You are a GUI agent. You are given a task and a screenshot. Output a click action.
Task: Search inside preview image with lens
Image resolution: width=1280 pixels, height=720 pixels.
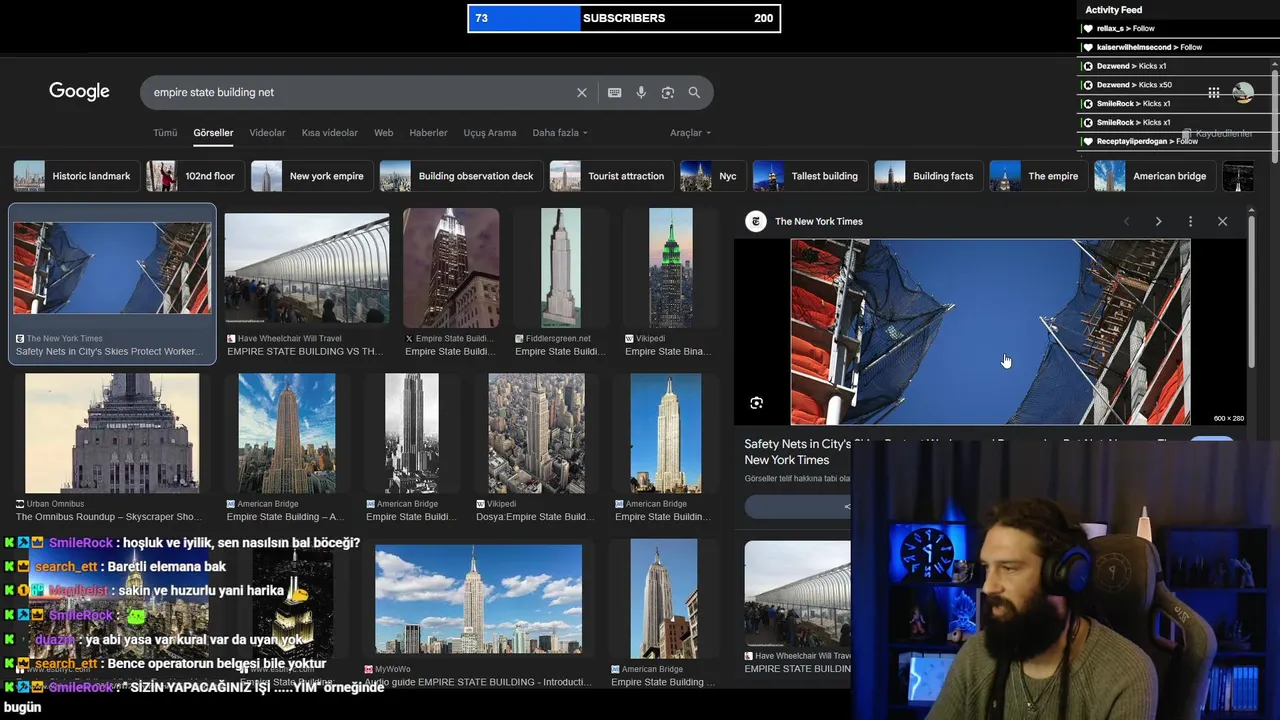tap(757, 403)
